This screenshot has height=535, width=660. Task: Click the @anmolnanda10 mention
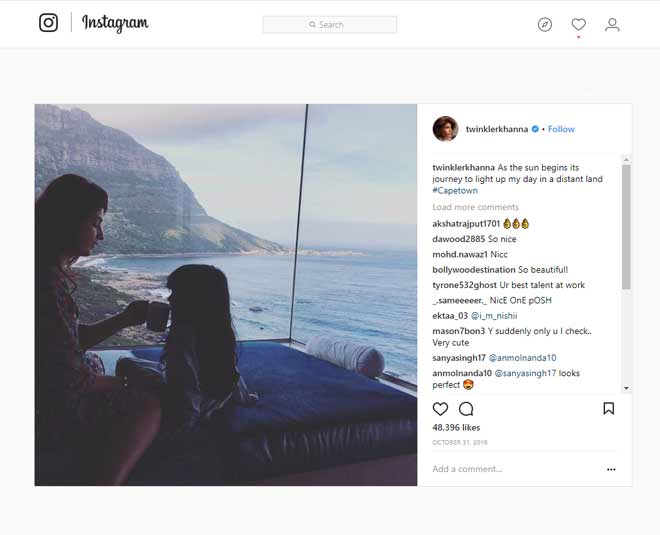(523, 357)
